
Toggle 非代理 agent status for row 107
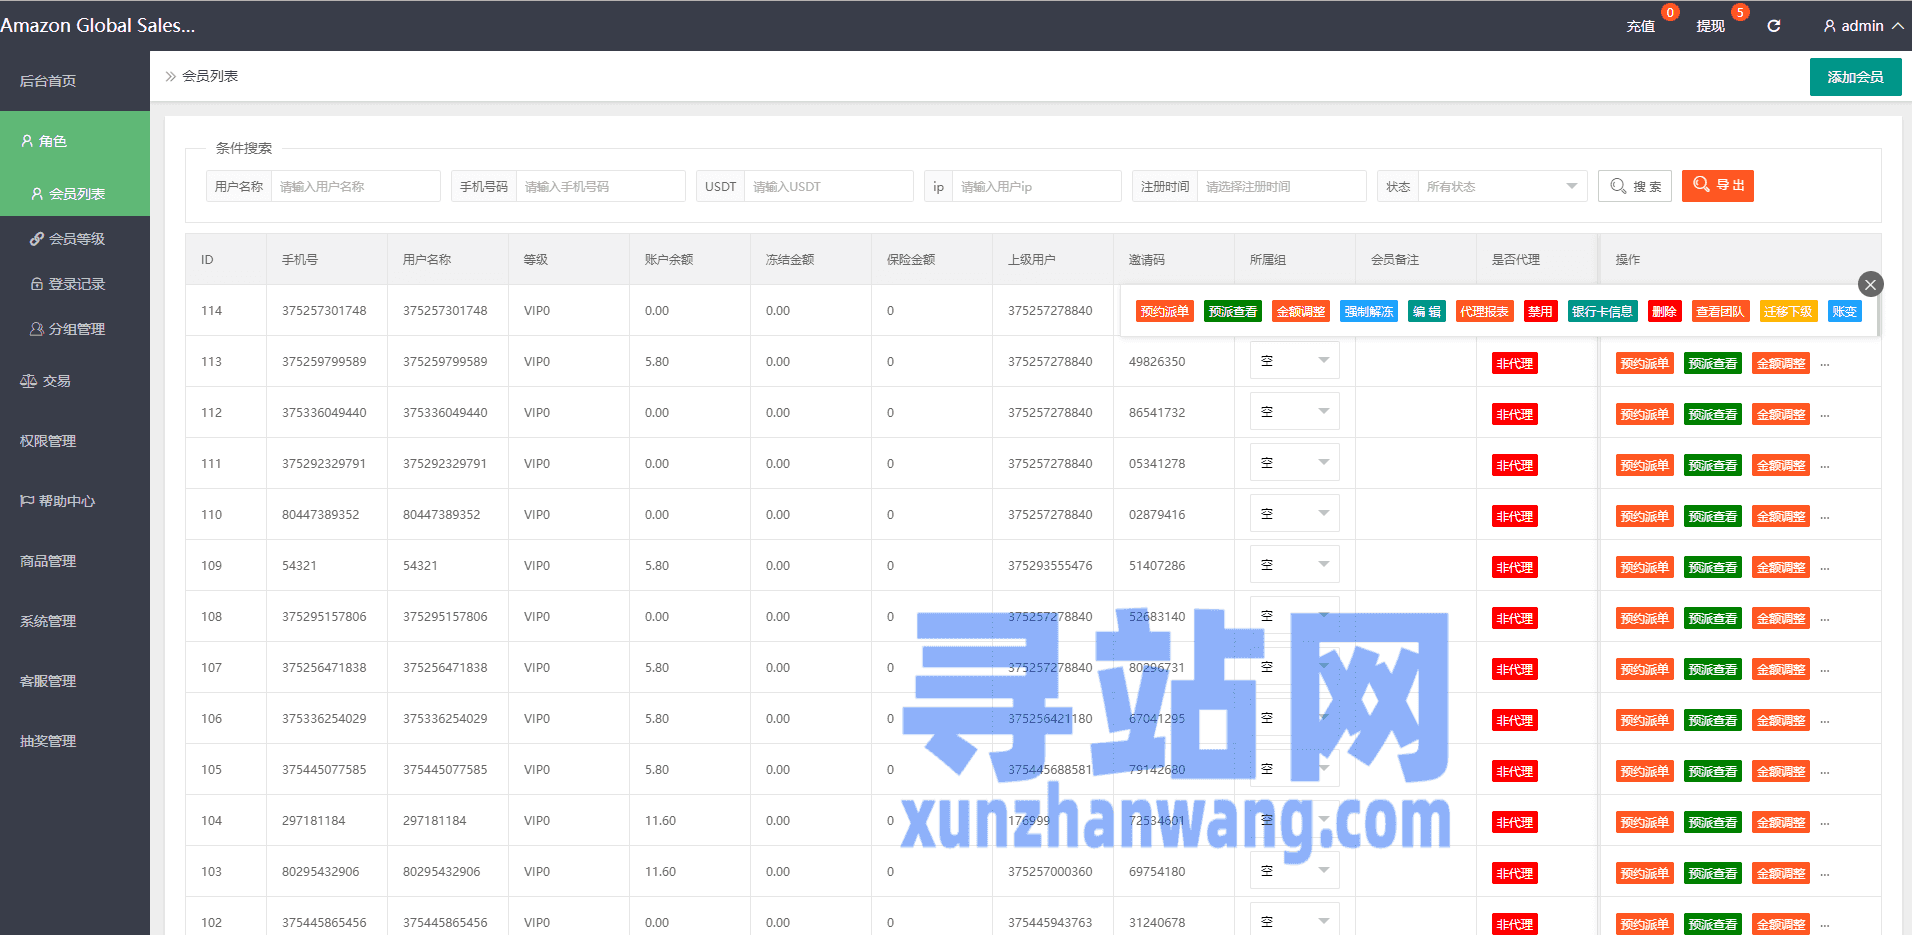[x=1515, y=670]
